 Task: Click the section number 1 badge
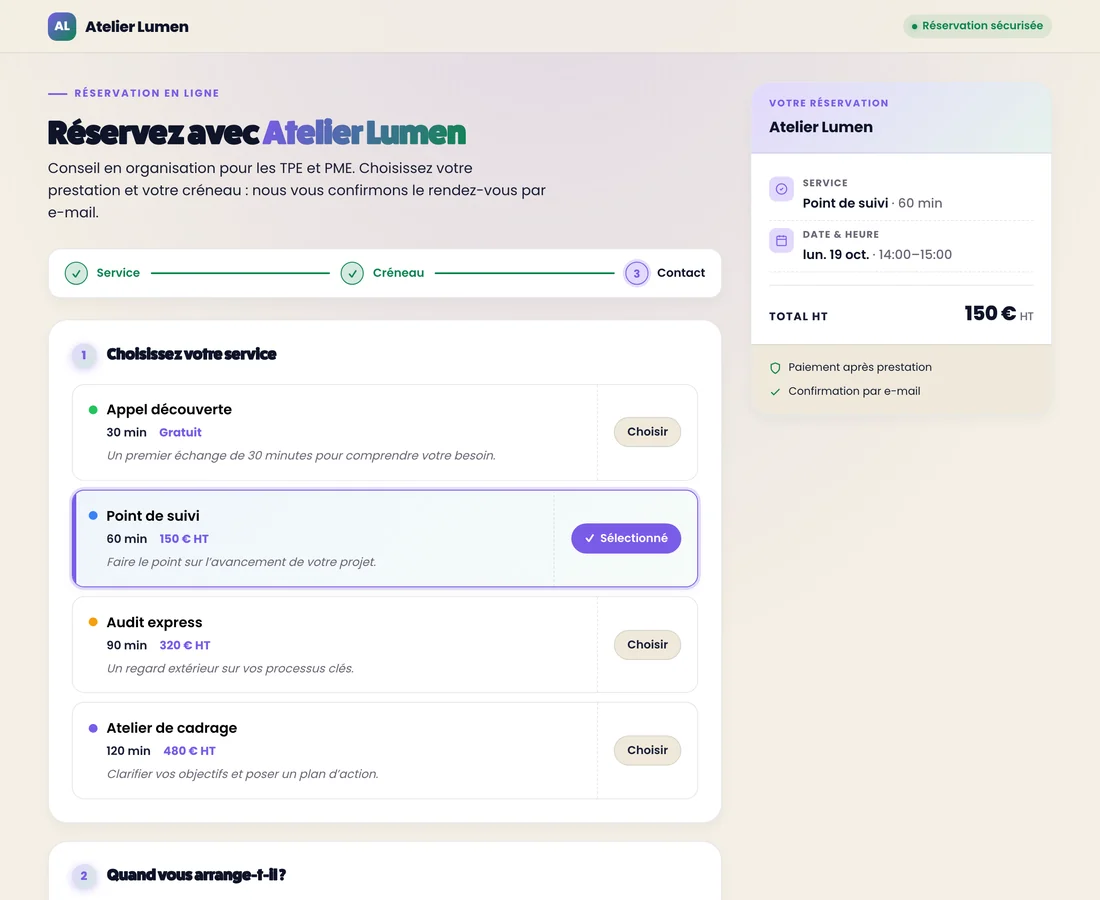(84, 355)
